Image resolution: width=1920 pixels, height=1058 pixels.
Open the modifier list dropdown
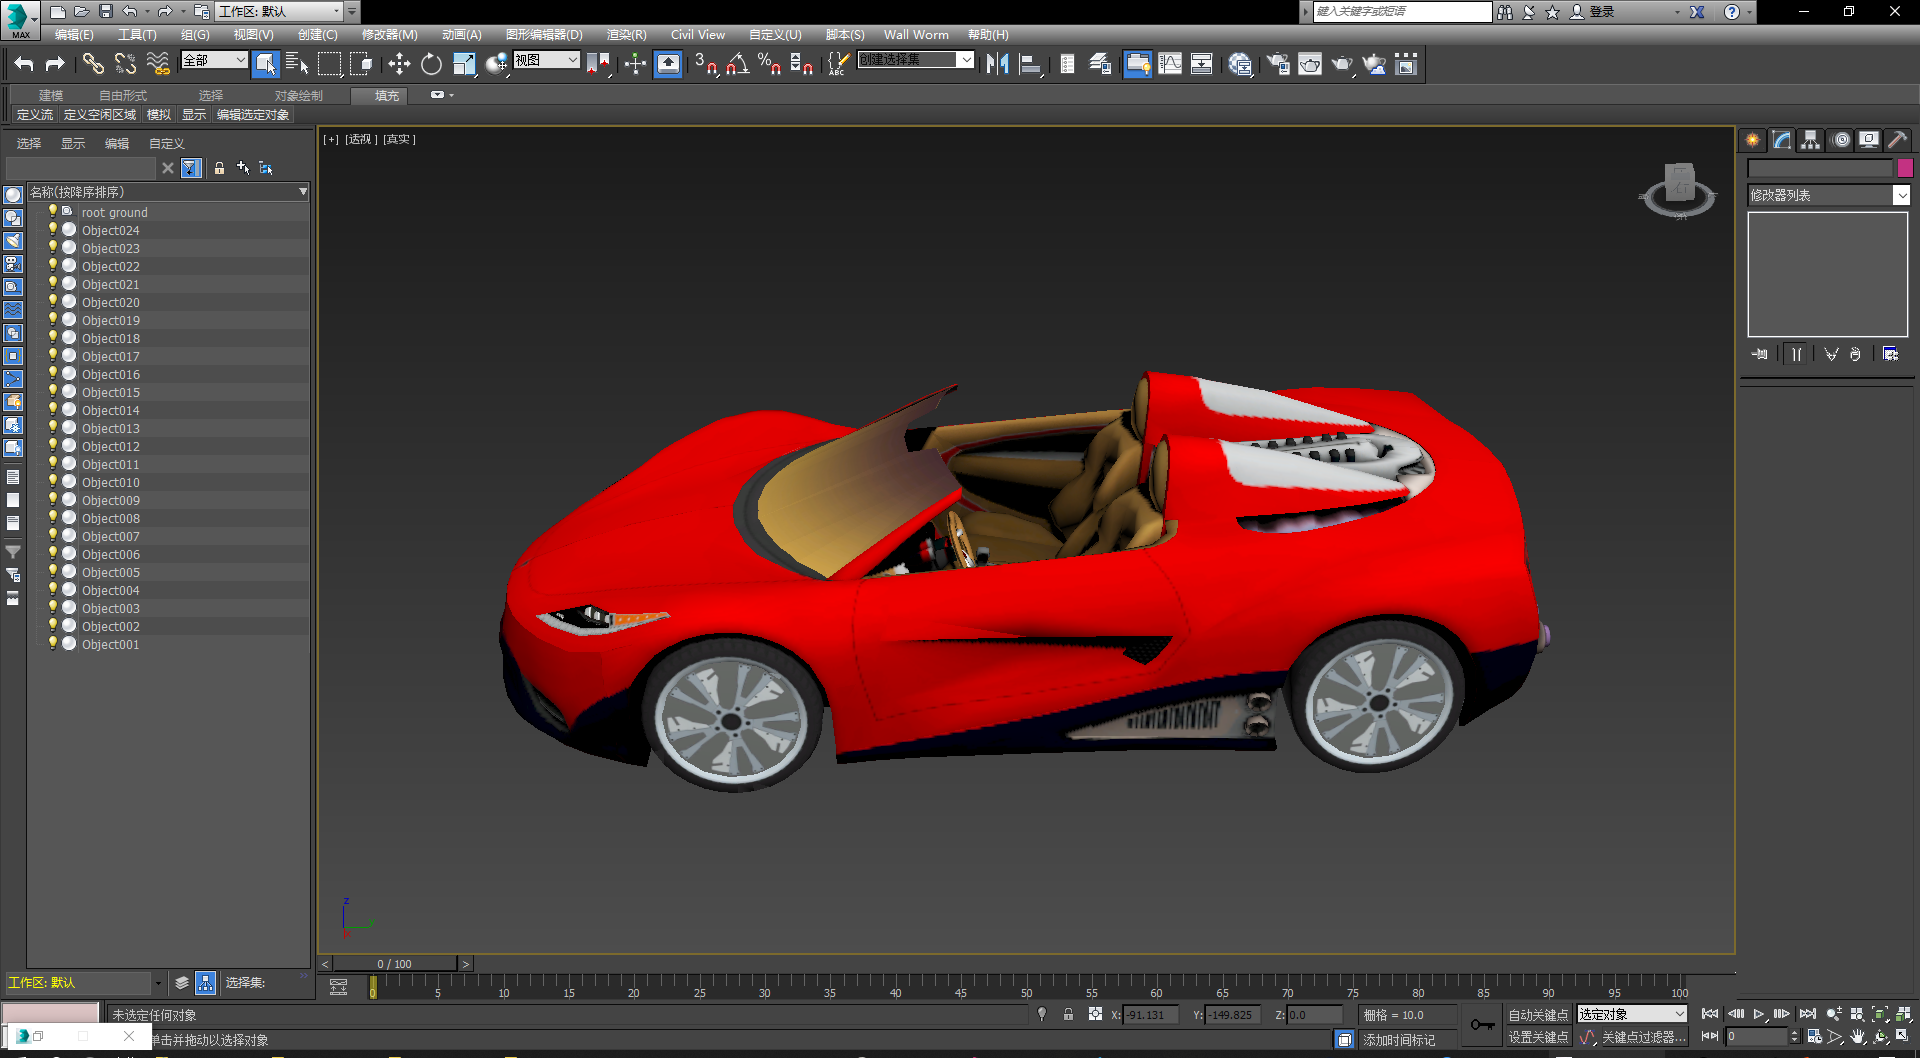coord(1901,196)
